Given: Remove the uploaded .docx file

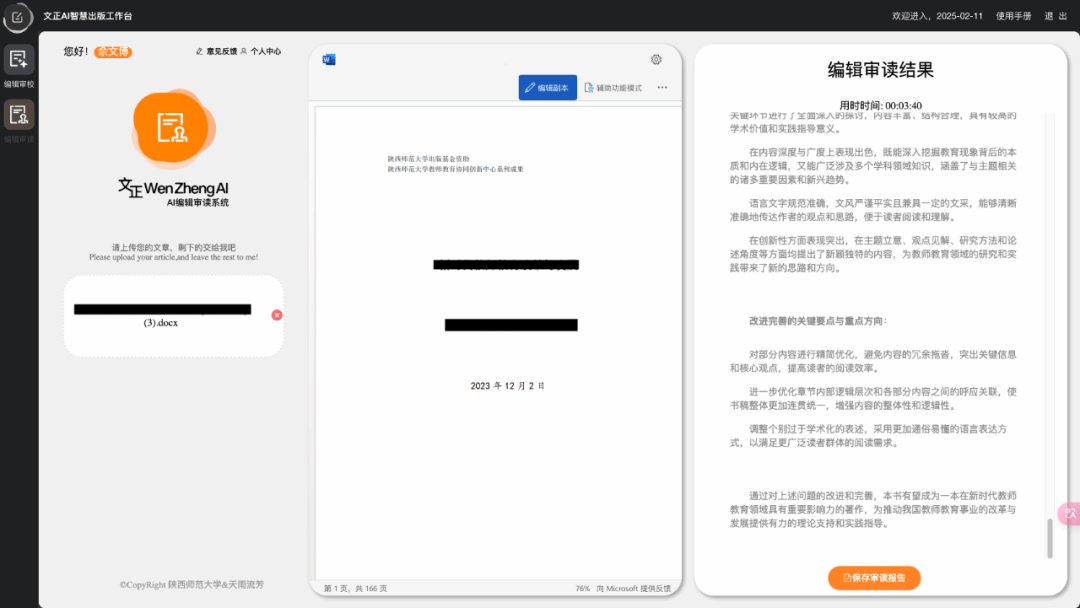Looking at the screenshot, I should coord(277,315).
